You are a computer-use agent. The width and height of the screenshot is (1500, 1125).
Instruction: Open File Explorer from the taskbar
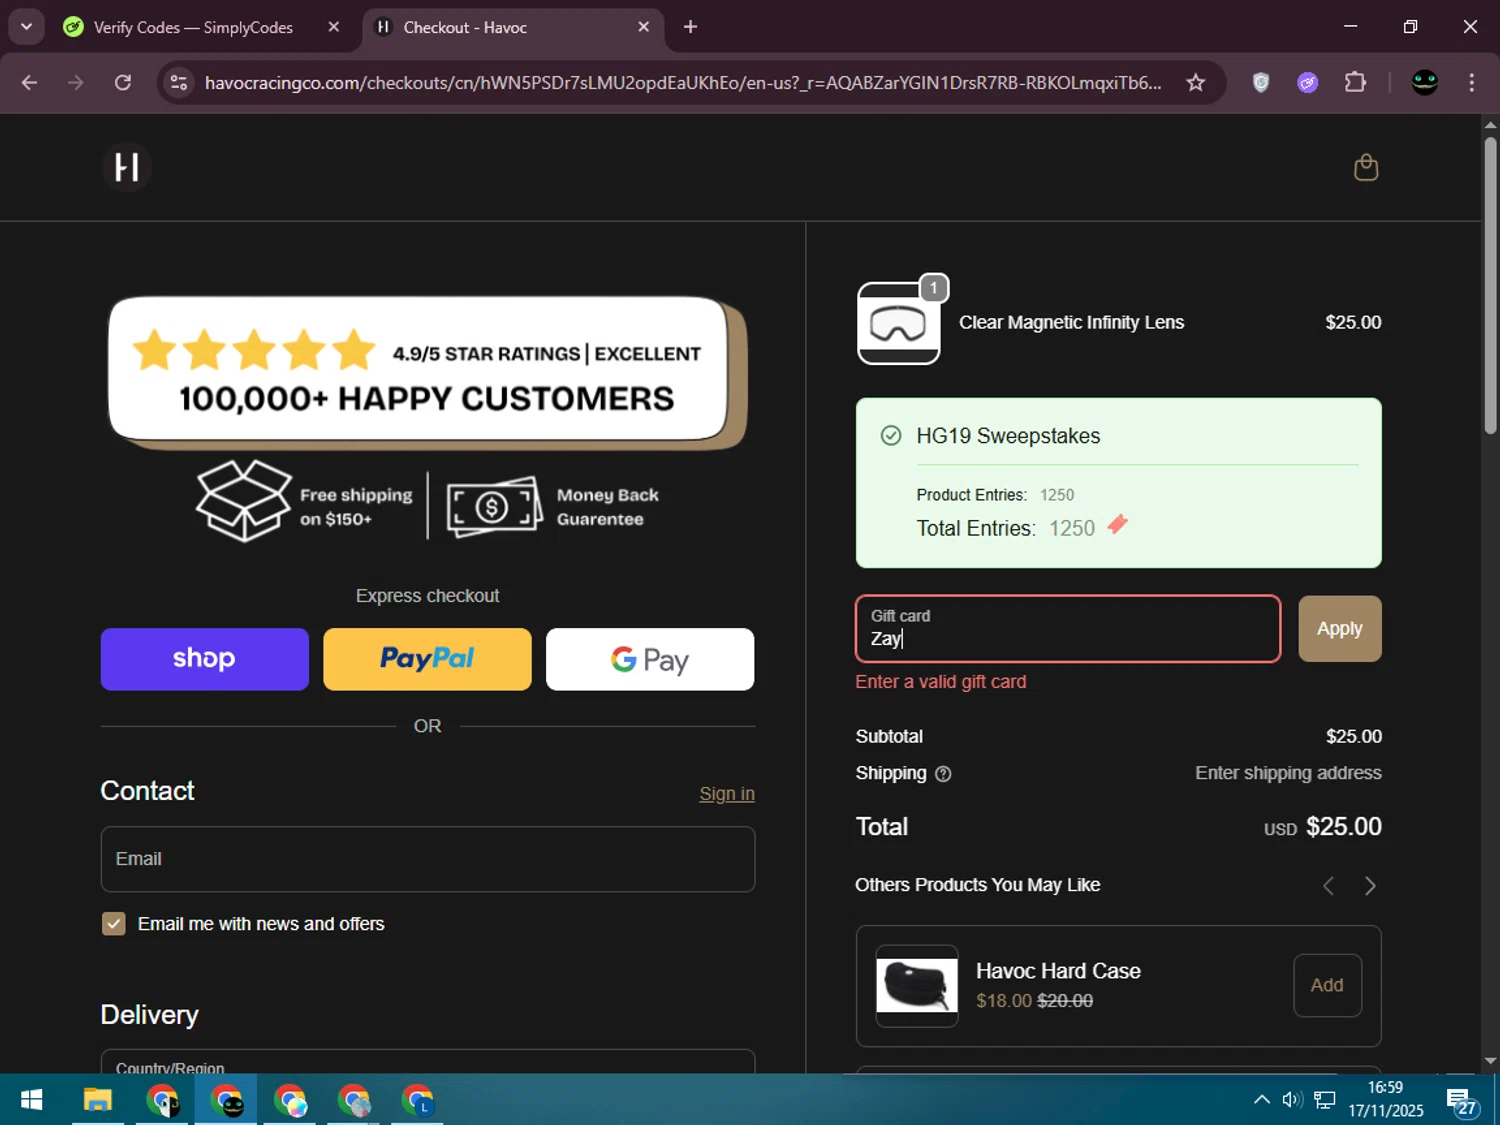pyautogui.click(x=97, y=1100)
